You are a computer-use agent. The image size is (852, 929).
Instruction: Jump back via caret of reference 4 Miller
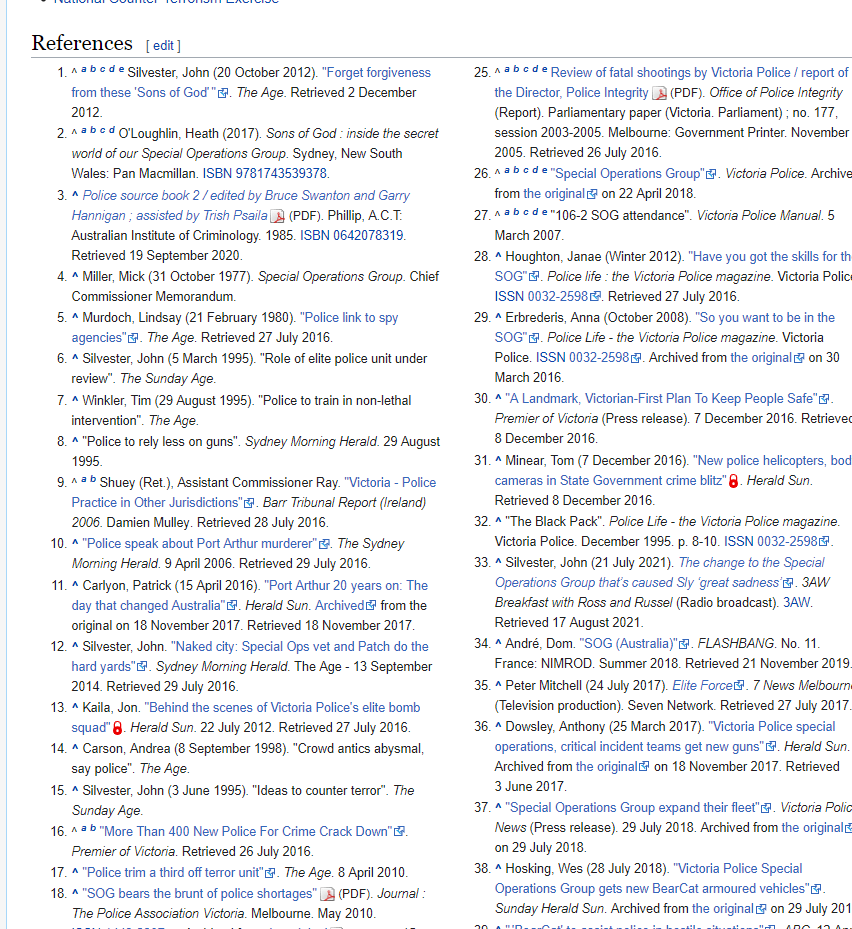point(75,275)
